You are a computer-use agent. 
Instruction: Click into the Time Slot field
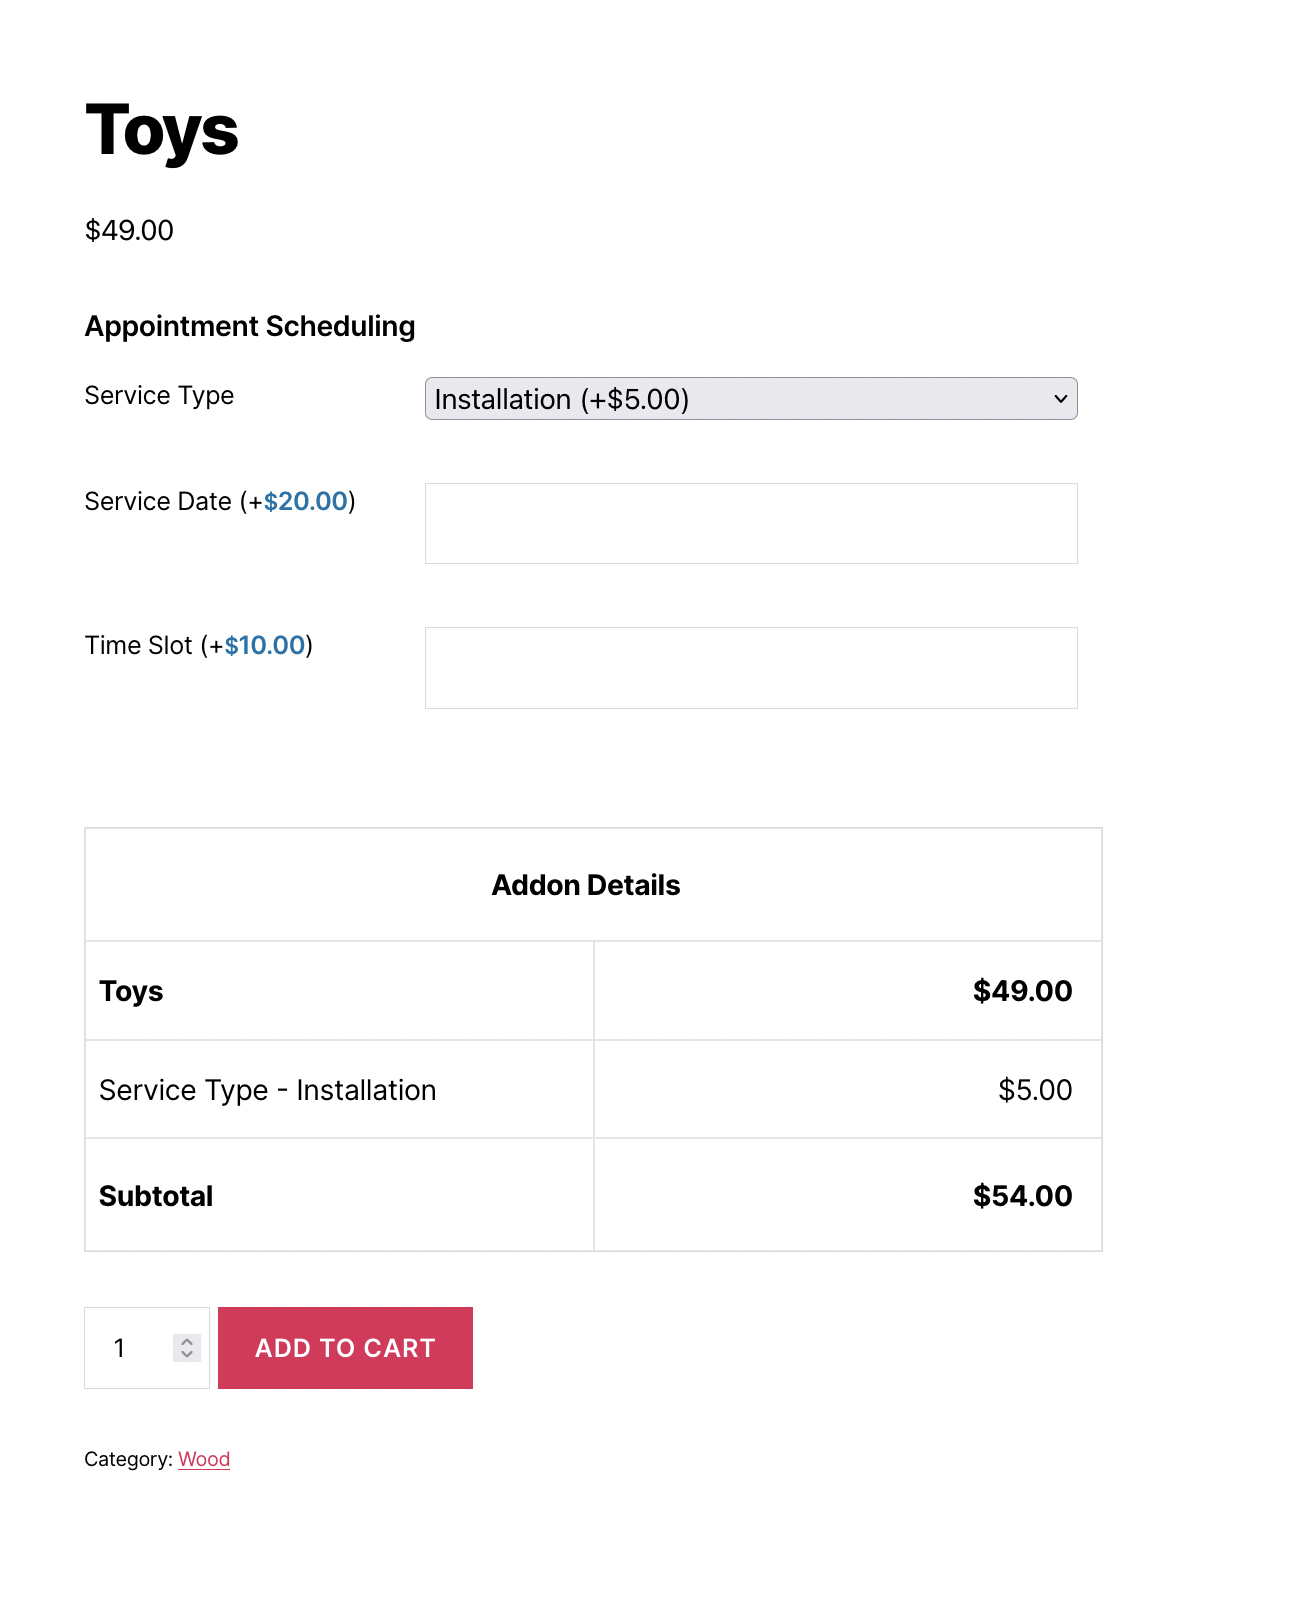(x=750, y=668)
